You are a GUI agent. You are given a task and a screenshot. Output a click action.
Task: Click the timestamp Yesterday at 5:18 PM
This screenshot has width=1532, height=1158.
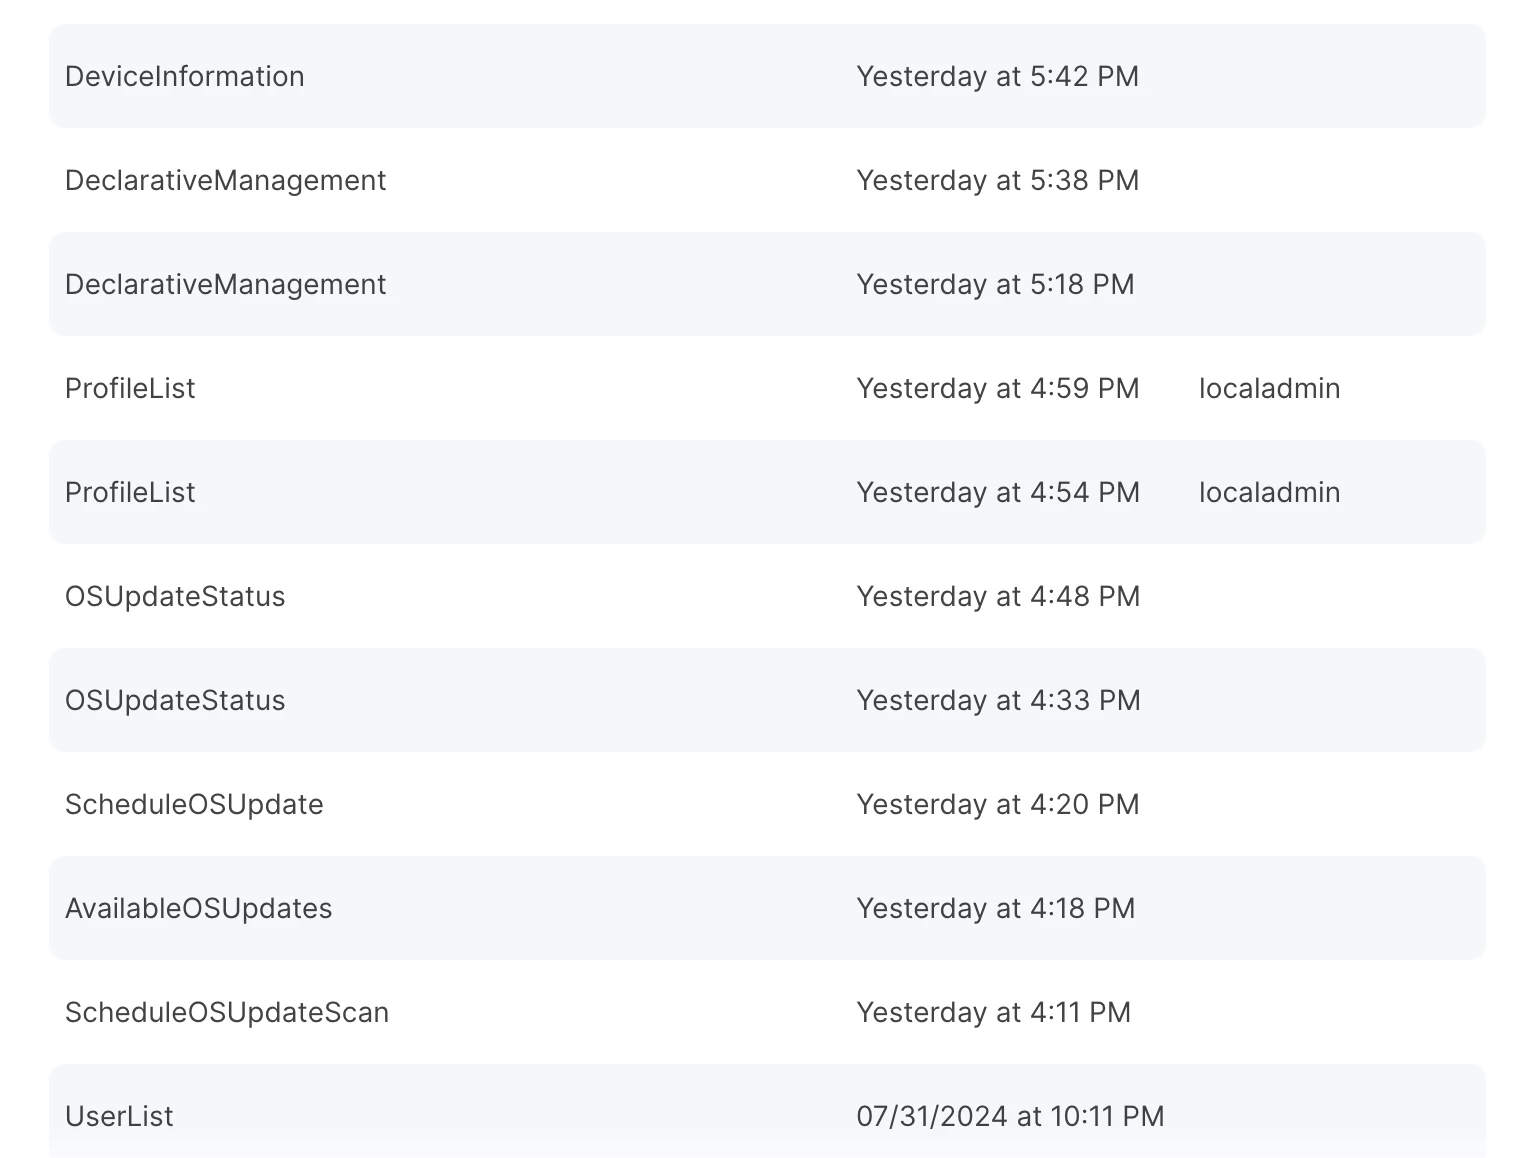click(995, 284)
